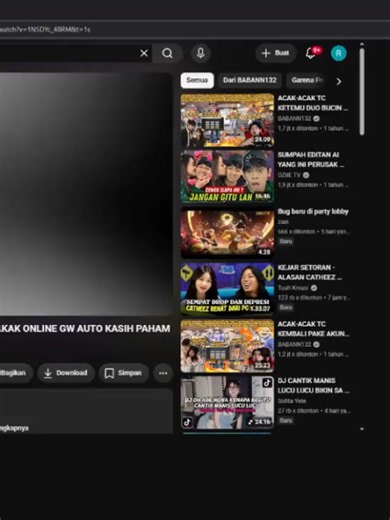Clear the search box with the X icon
390x520 pixels.
click(144, 53)
